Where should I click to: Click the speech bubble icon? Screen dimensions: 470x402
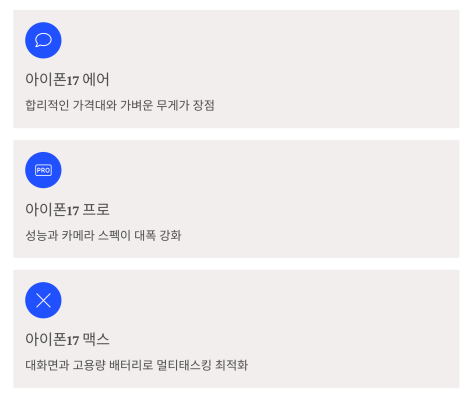click(x=43, y=40)
